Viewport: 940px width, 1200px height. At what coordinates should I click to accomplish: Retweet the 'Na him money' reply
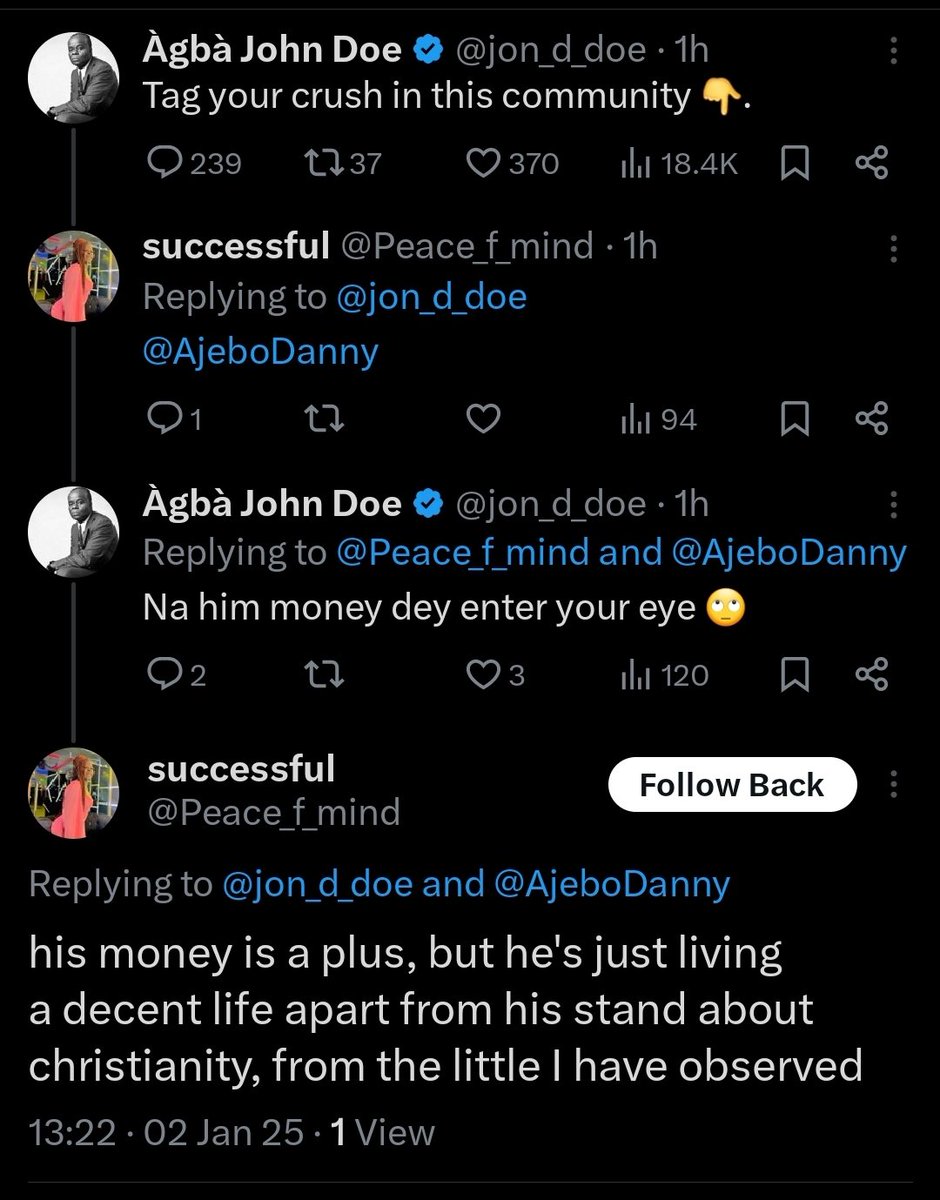tap(327, 677)
